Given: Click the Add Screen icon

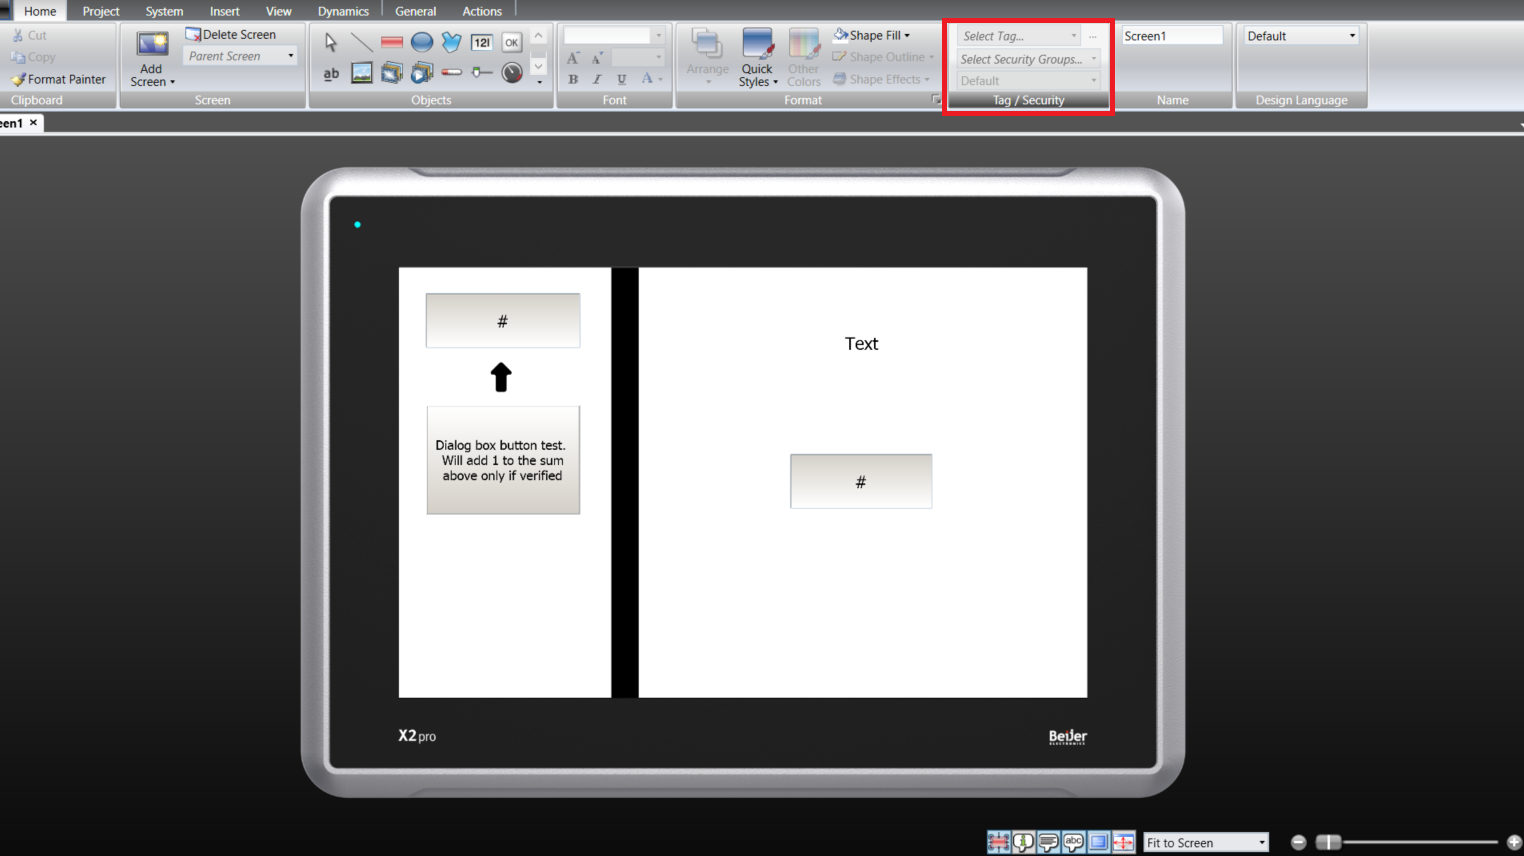Looking at the screenshot, I should click(152, 45).
